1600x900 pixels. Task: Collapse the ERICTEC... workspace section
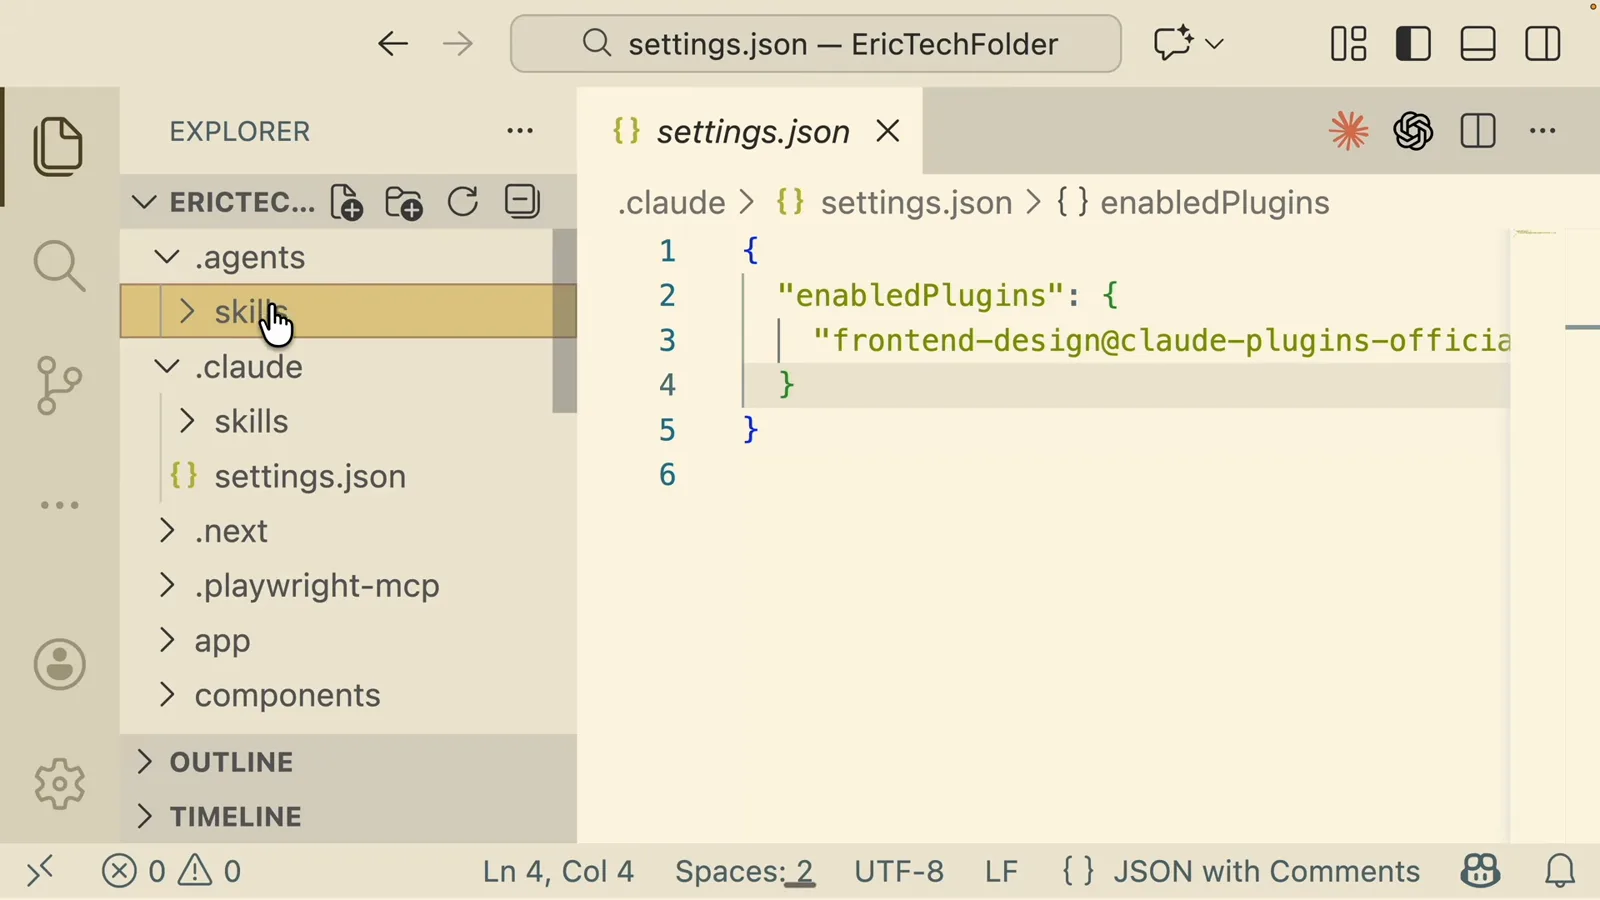click(145, 202)
